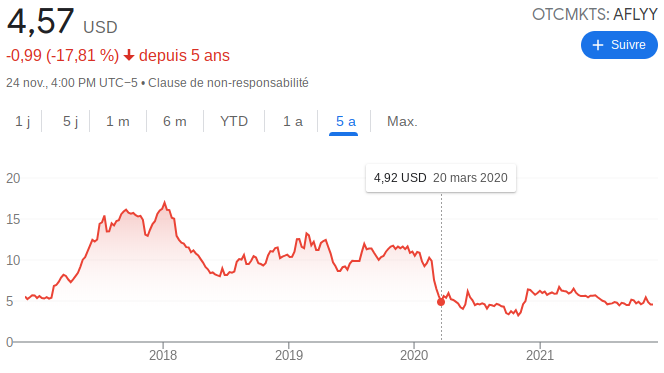Click the 2019 label on the x-axis

(289, 355)
